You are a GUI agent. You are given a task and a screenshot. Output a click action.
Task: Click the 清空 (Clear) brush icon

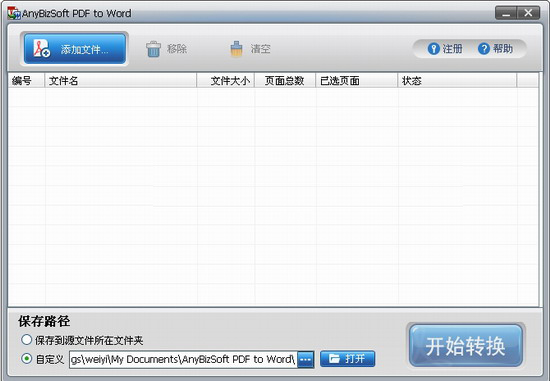236,49
